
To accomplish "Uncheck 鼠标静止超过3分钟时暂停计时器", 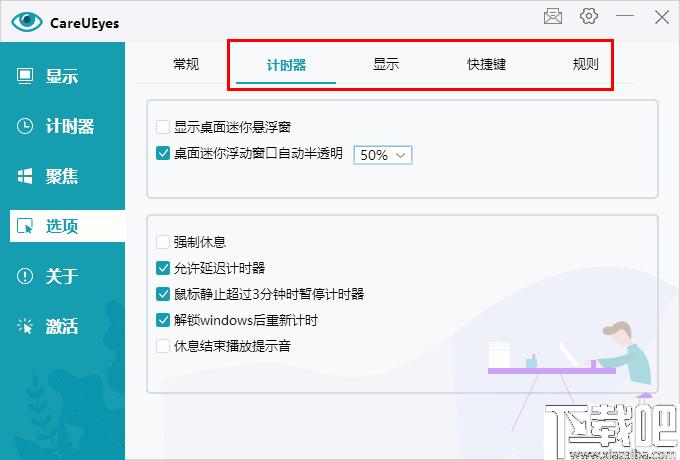I will [163, 294].
